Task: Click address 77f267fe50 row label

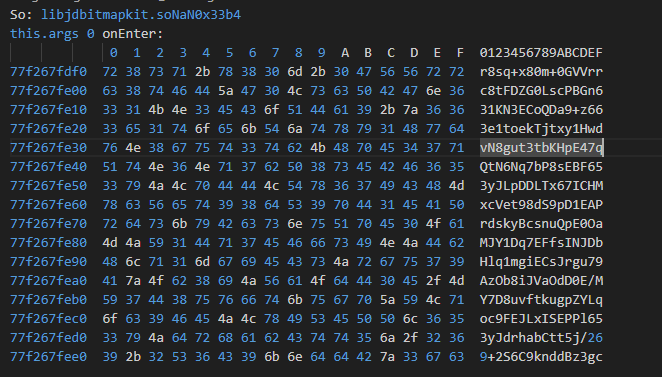Action: pyautogui.click(x=49, y=186)
